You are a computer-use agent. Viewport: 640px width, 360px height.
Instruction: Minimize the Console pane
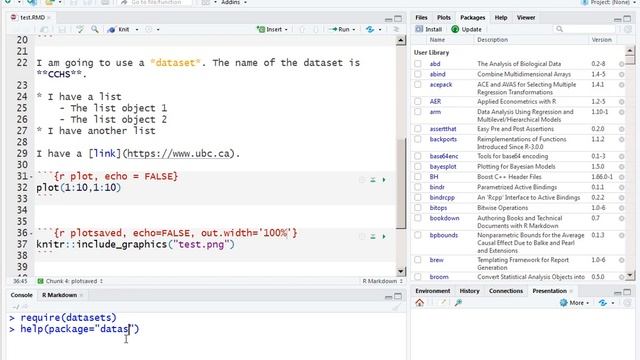click(x=389, y=297)
